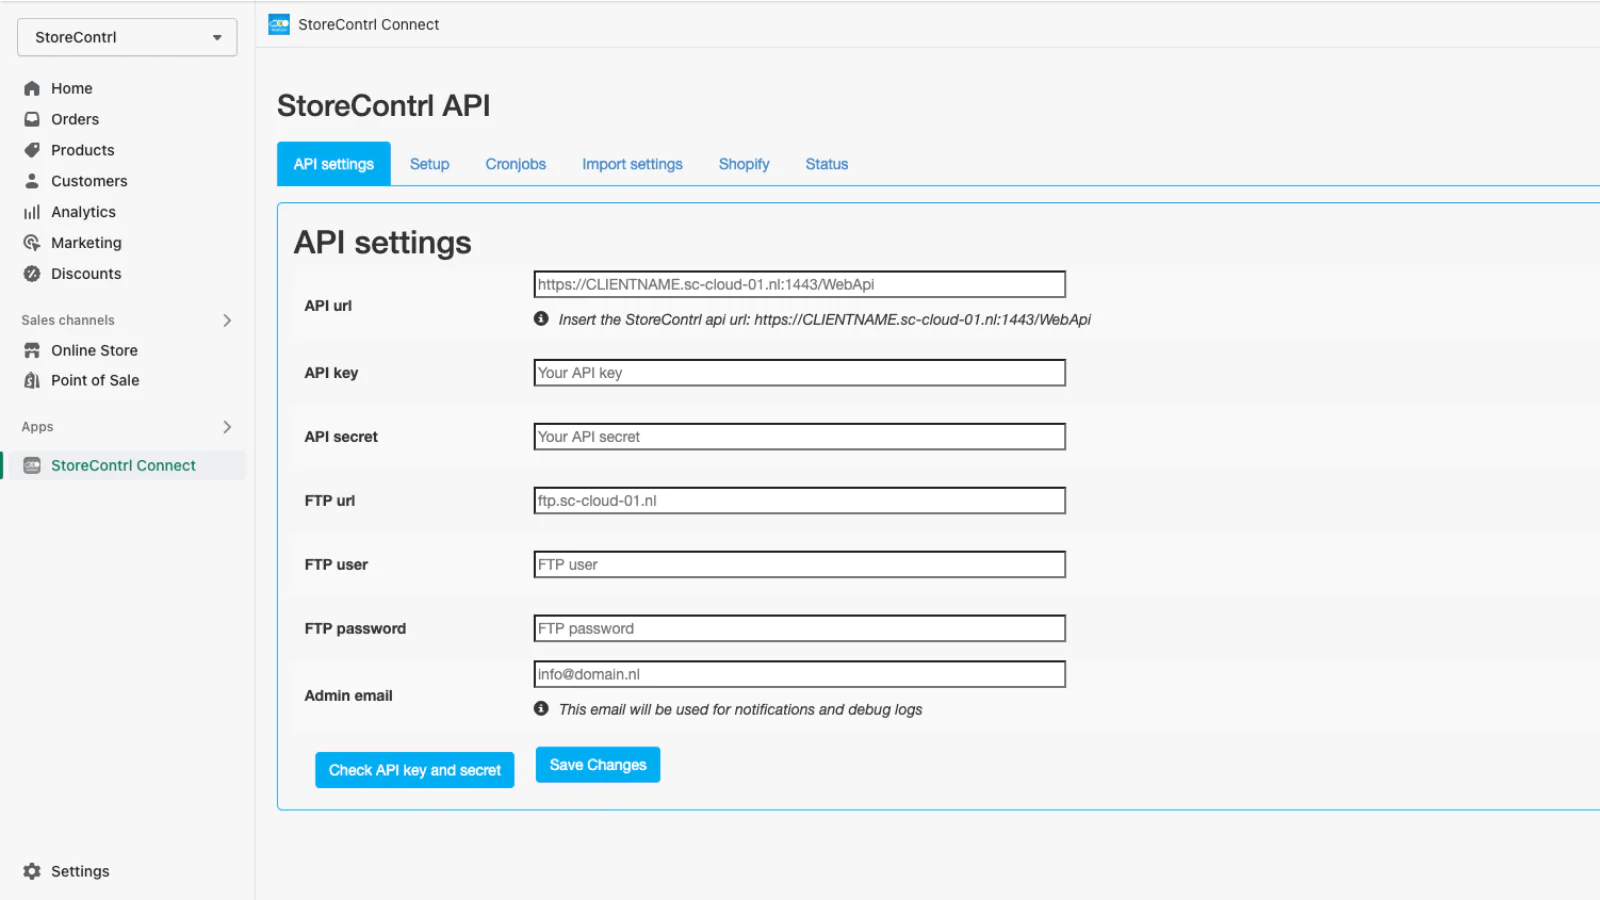This screenshot has height=900, width=1600.
Task: Click the info icon beside admin email hint
Action: point(541,709)
